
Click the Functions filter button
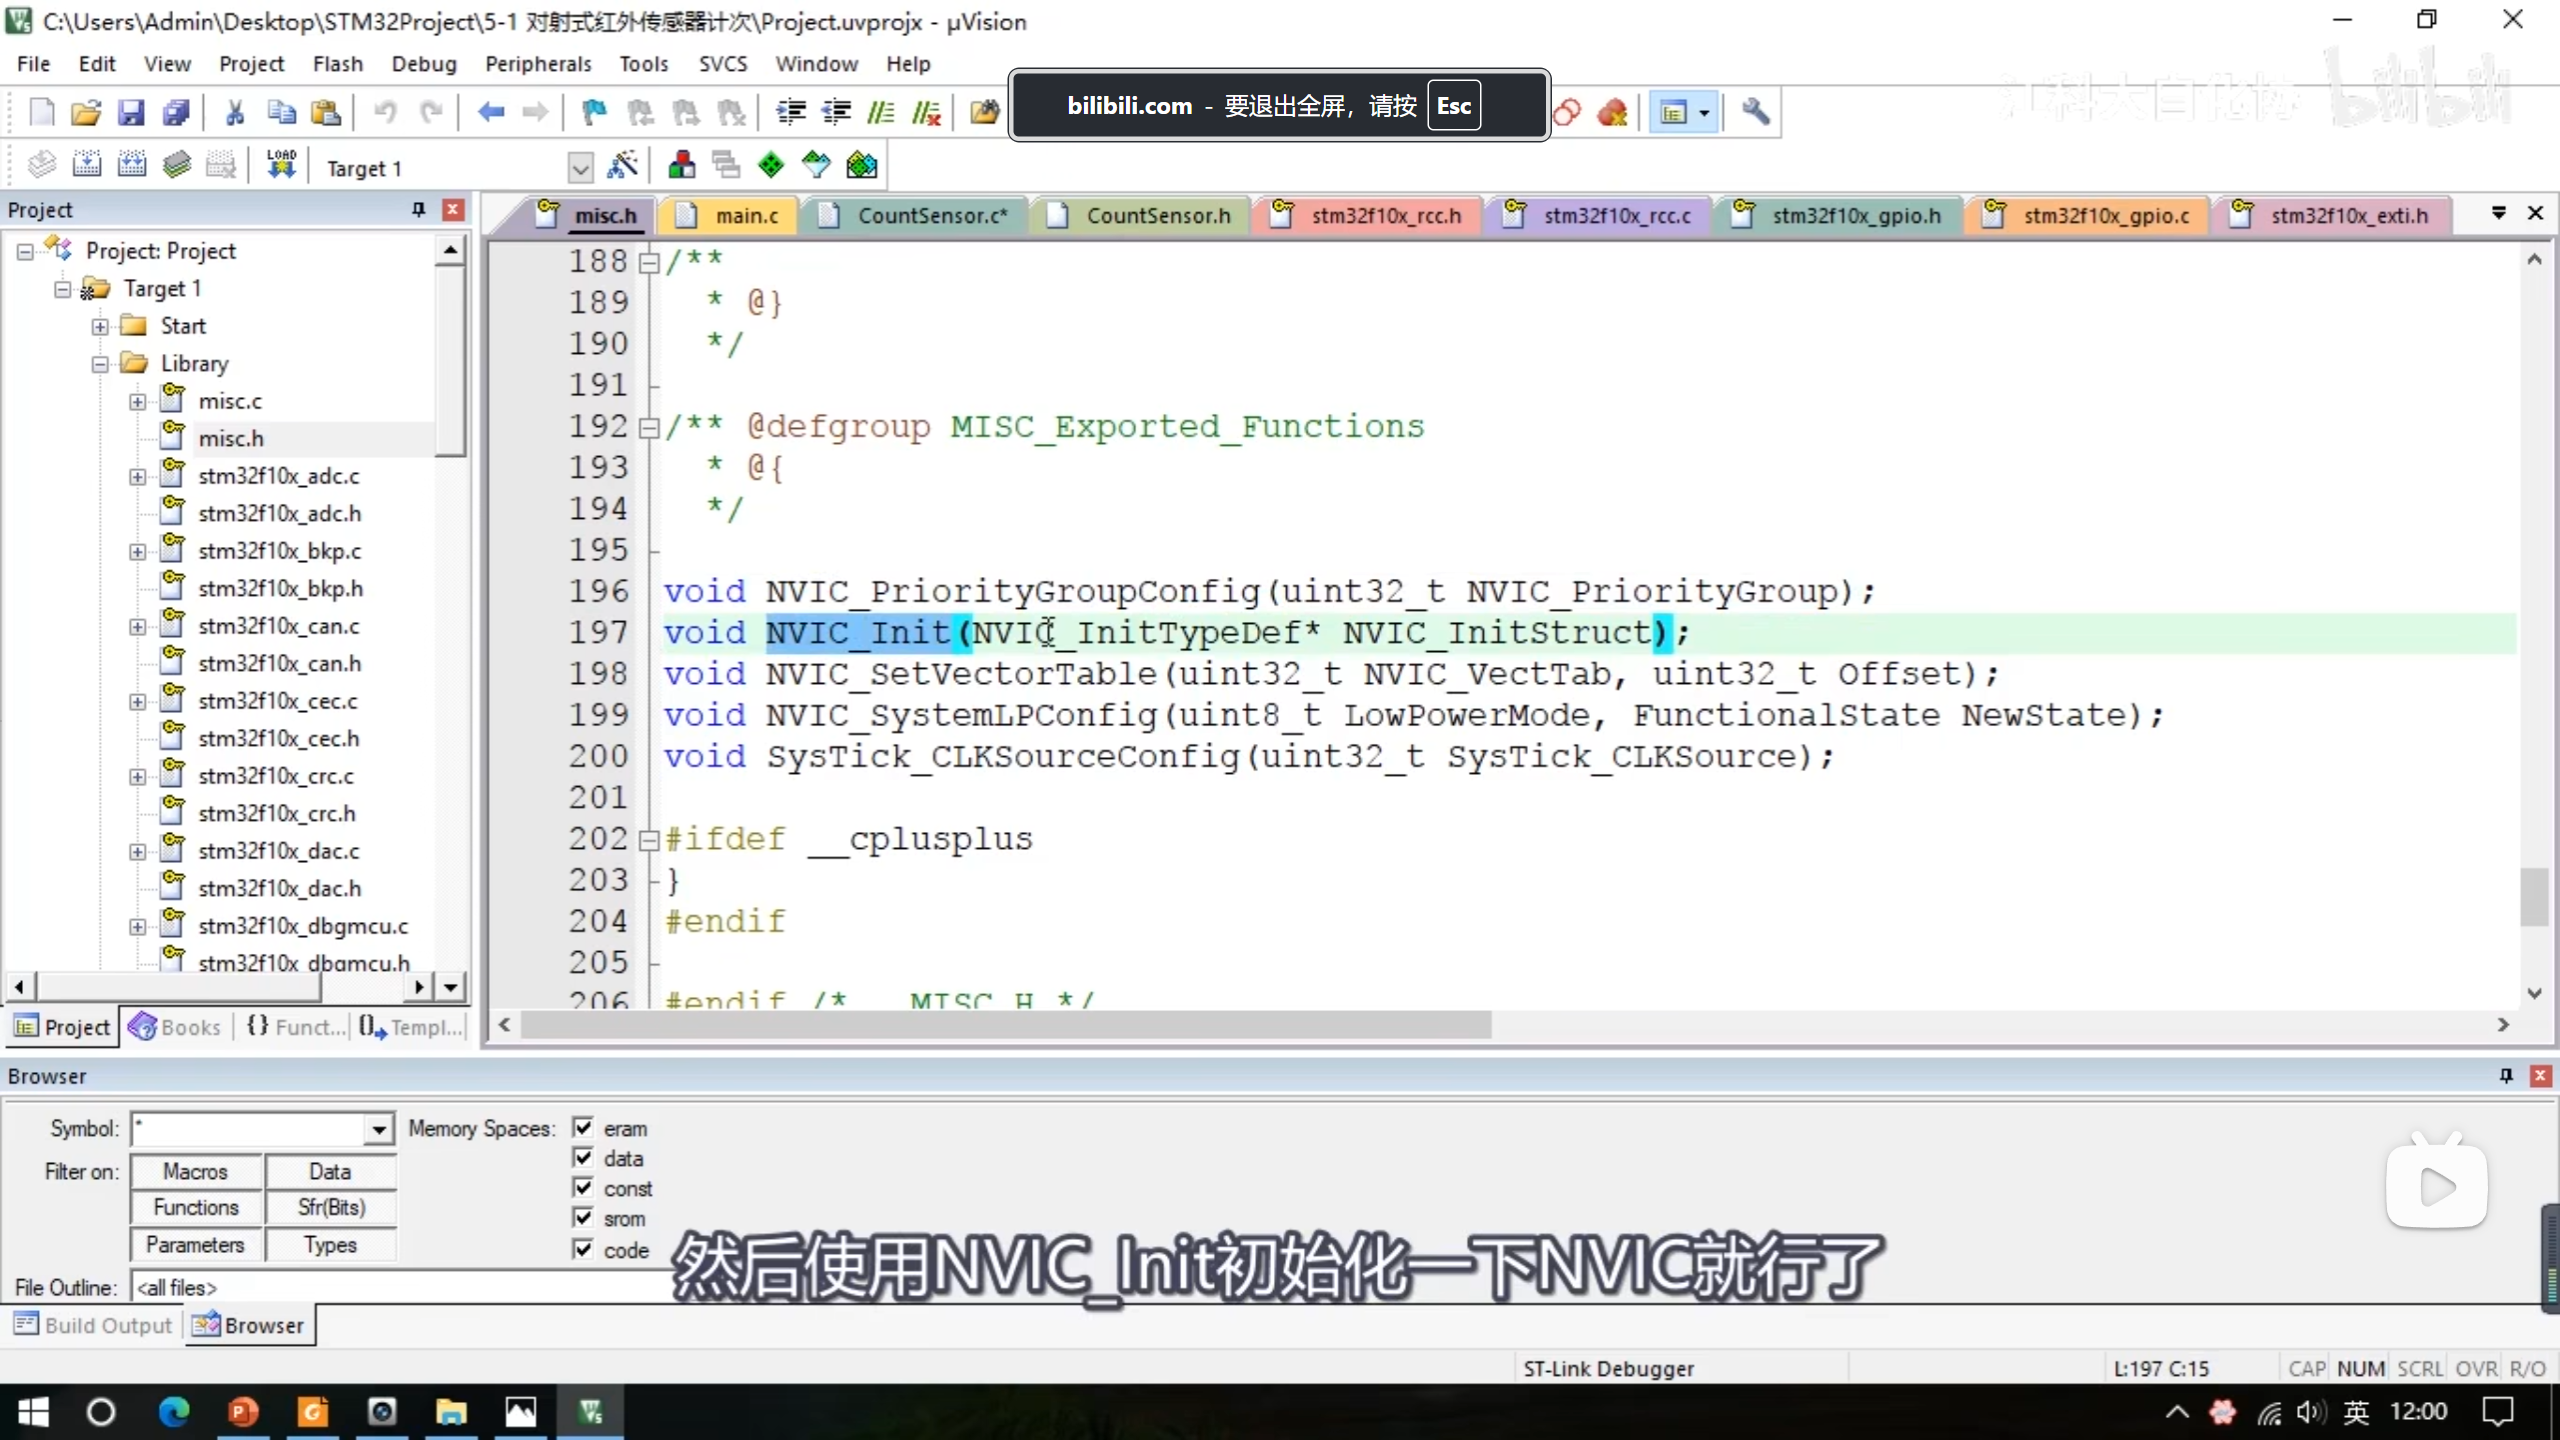pyautogui.click(x=196, y=1208)
